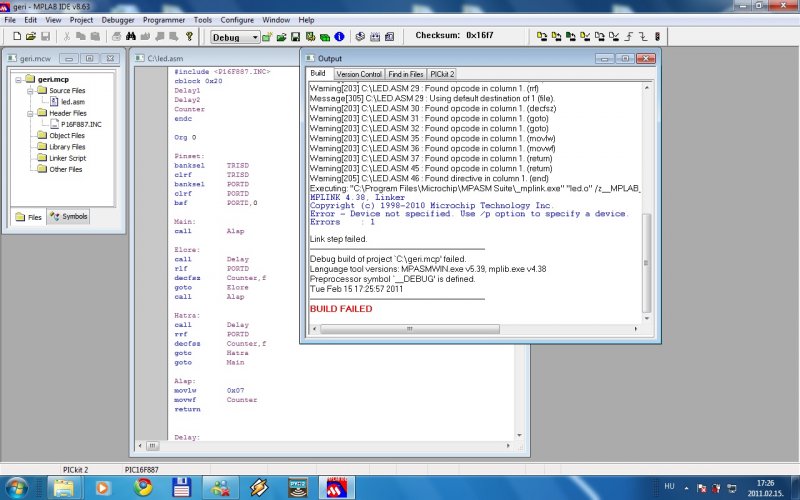Switch to Symbols tab in project pane
Viewport: 800px width, 500px height.
pos(69,216)
